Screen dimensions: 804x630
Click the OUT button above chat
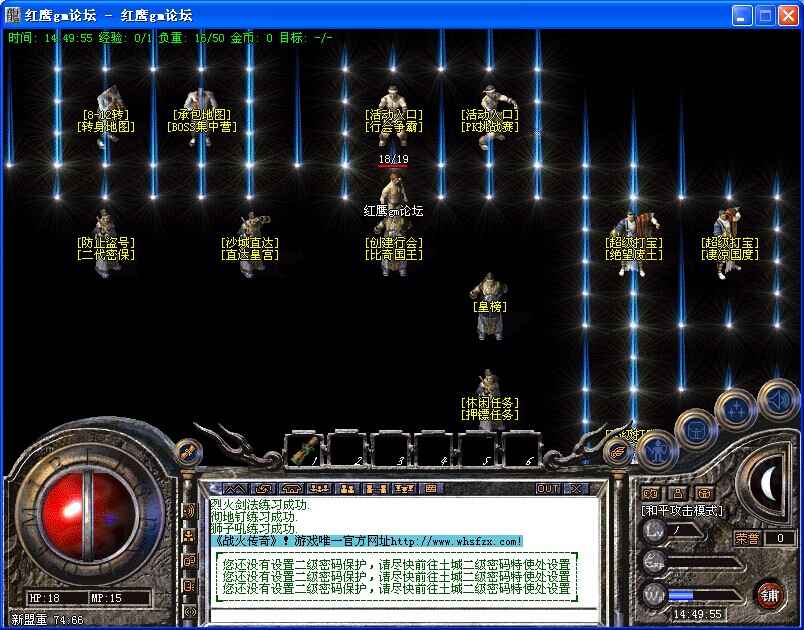[x=548, y=489]
